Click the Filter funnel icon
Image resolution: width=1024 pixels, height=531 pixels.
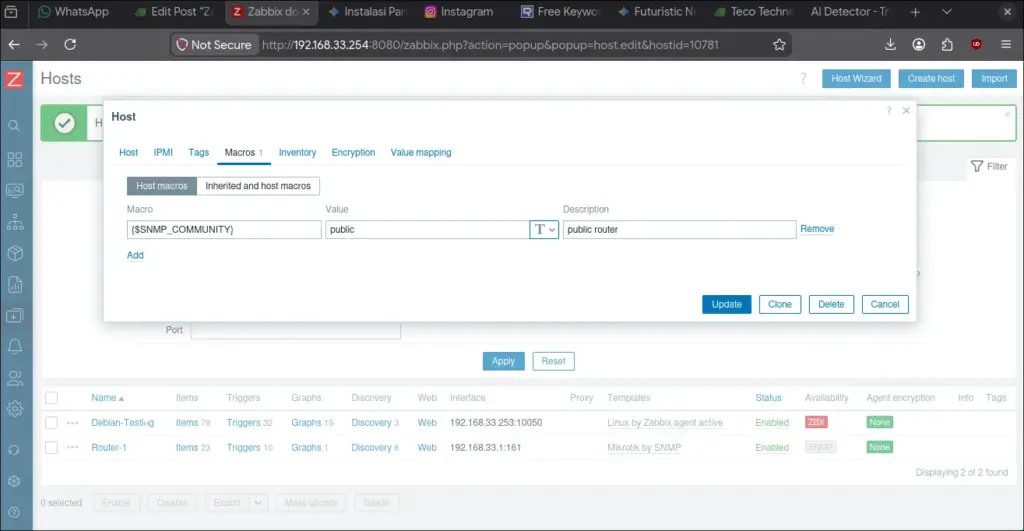pos(976,167)
